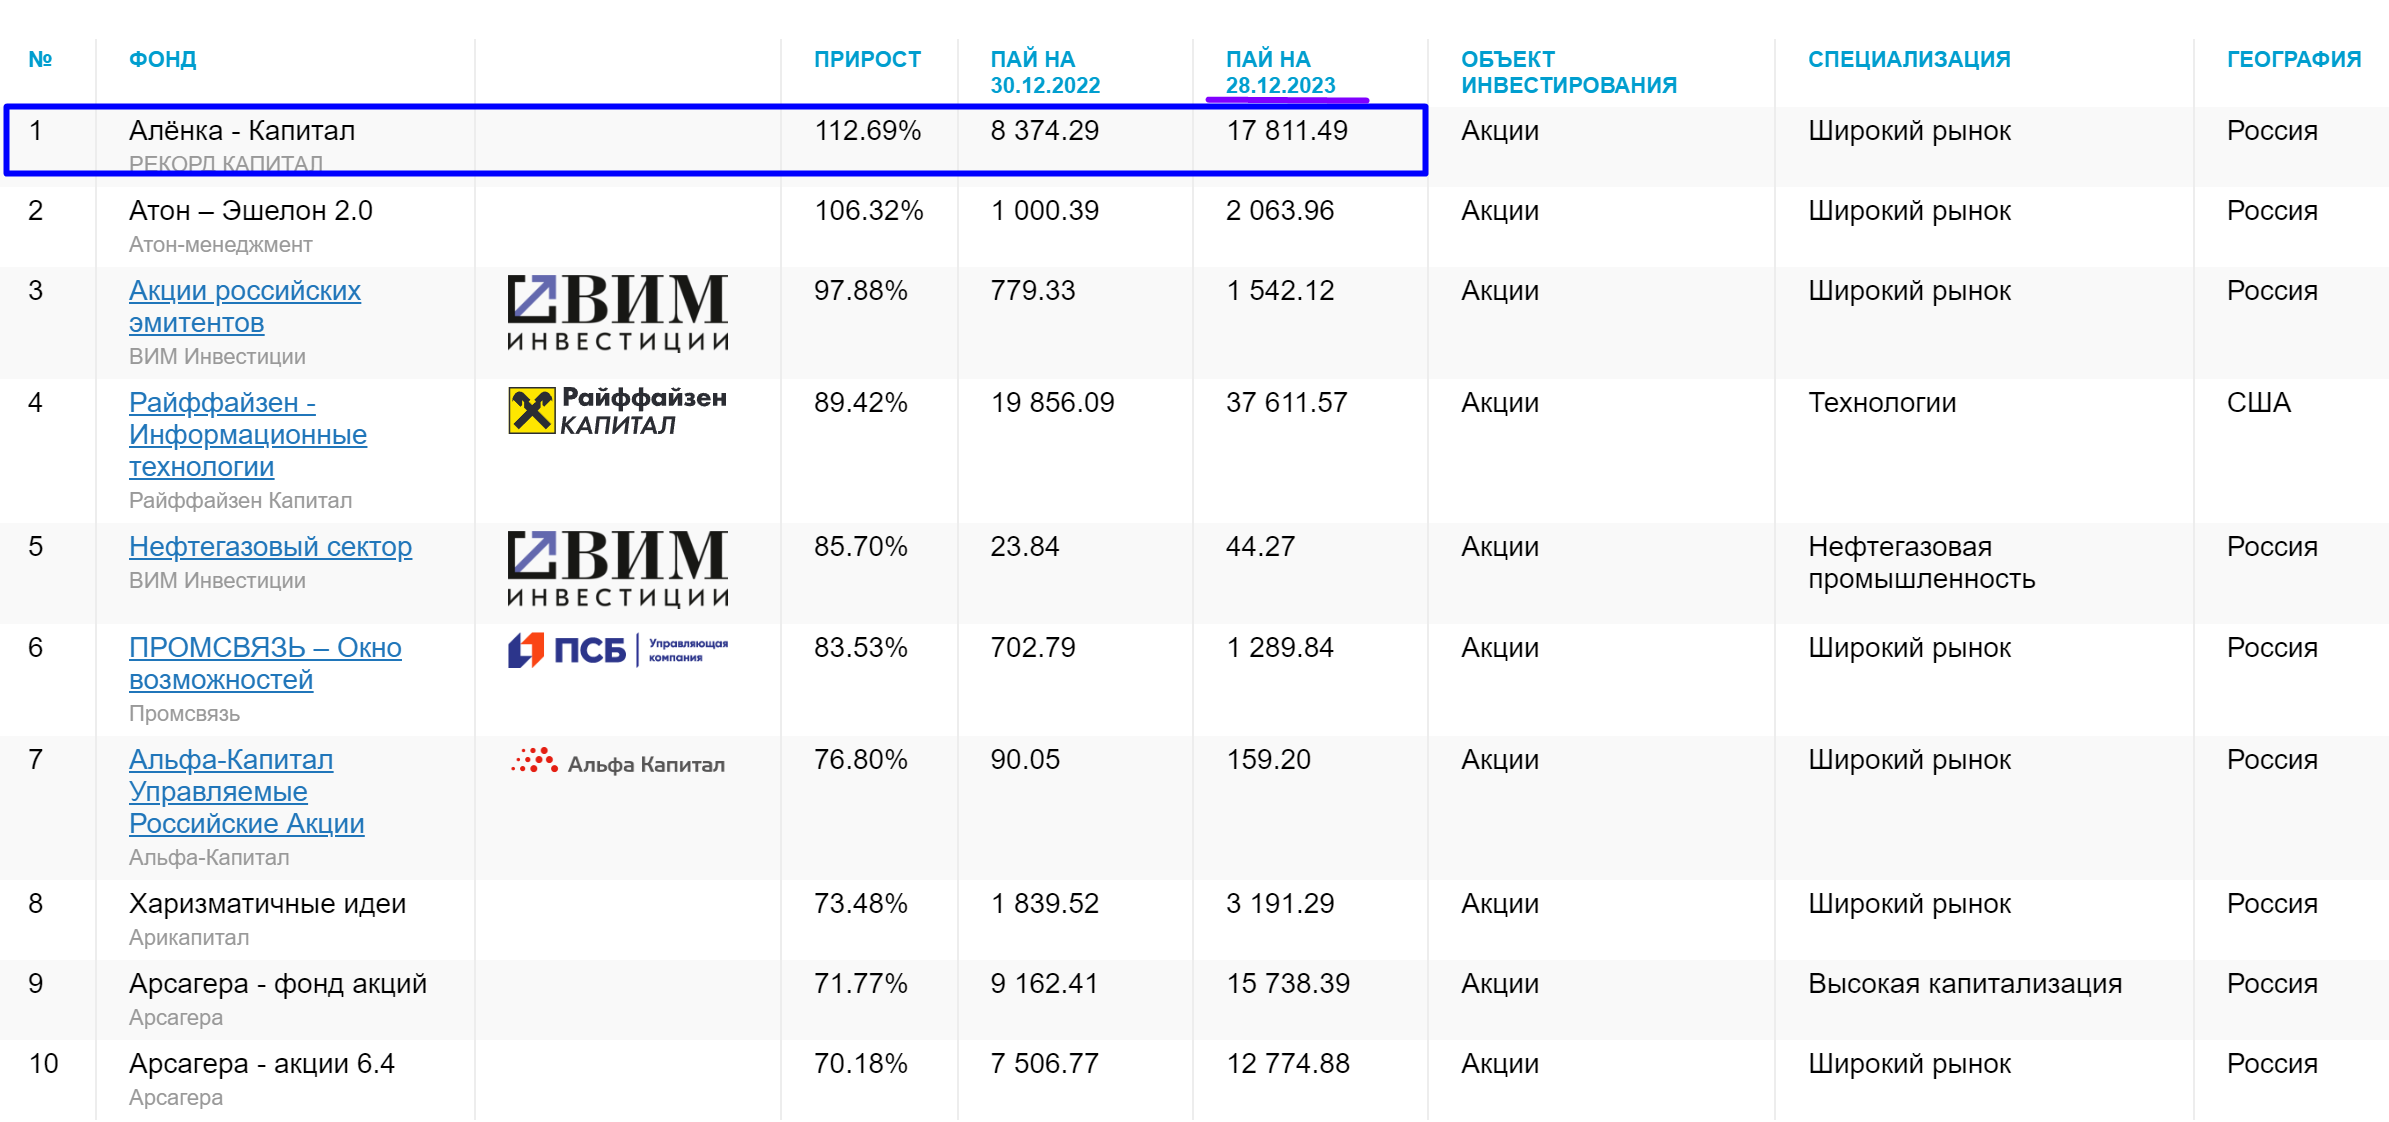Click the 106.32% growth value

869,211
